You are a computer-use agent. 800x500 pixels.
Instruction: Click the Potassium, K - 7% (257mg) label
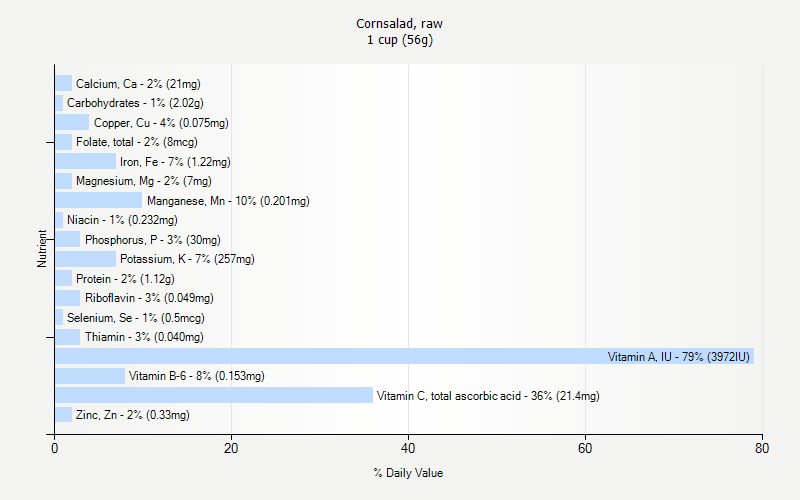(x=187, y=259)
